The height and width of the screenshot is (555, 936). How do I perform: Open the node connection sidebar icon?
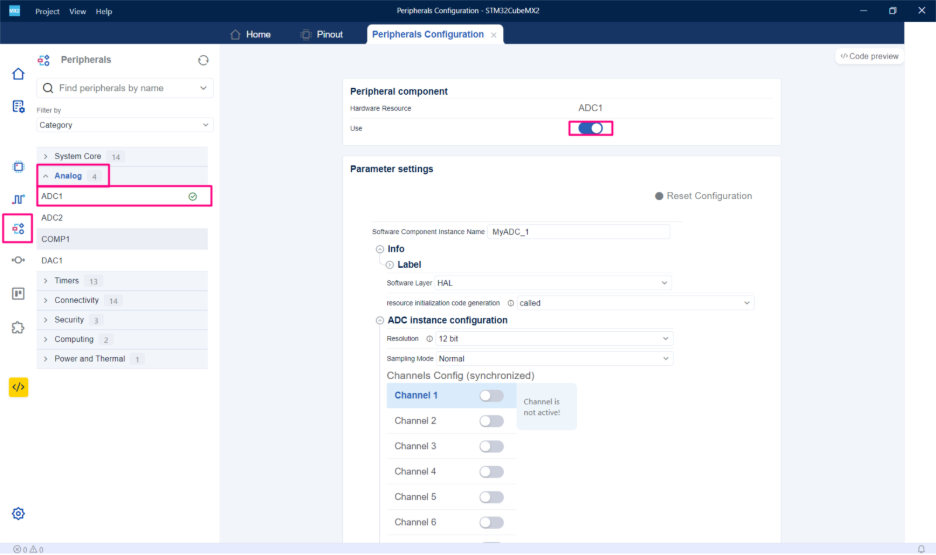click(18, 260)
